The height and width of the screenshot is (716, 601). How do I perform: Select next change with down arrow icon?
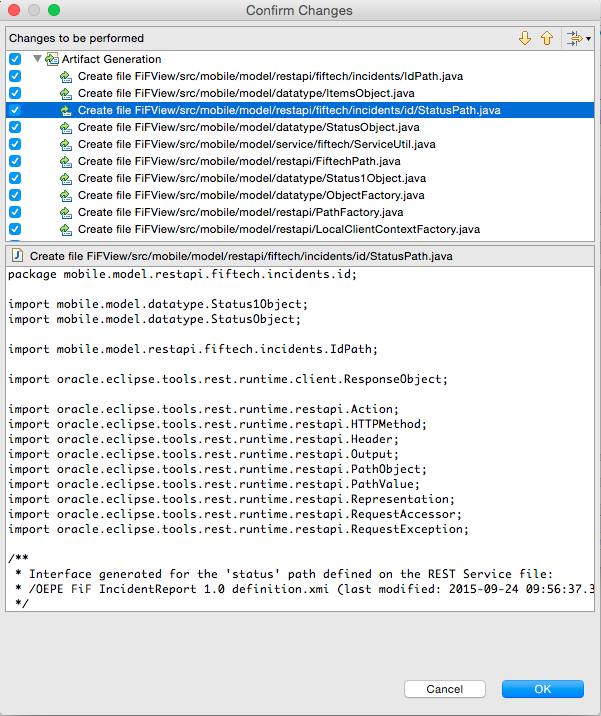tap(525, 38)
